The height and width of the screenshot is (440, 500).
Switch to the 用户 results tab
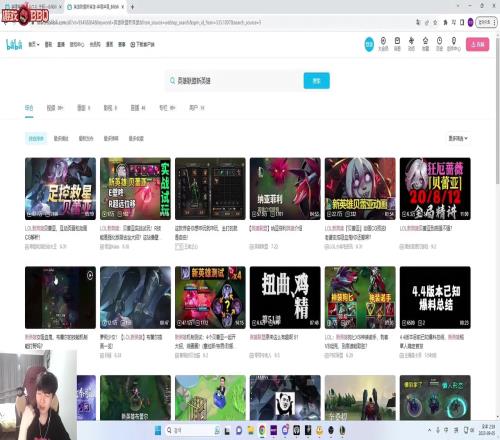click(x=197, y=108)
